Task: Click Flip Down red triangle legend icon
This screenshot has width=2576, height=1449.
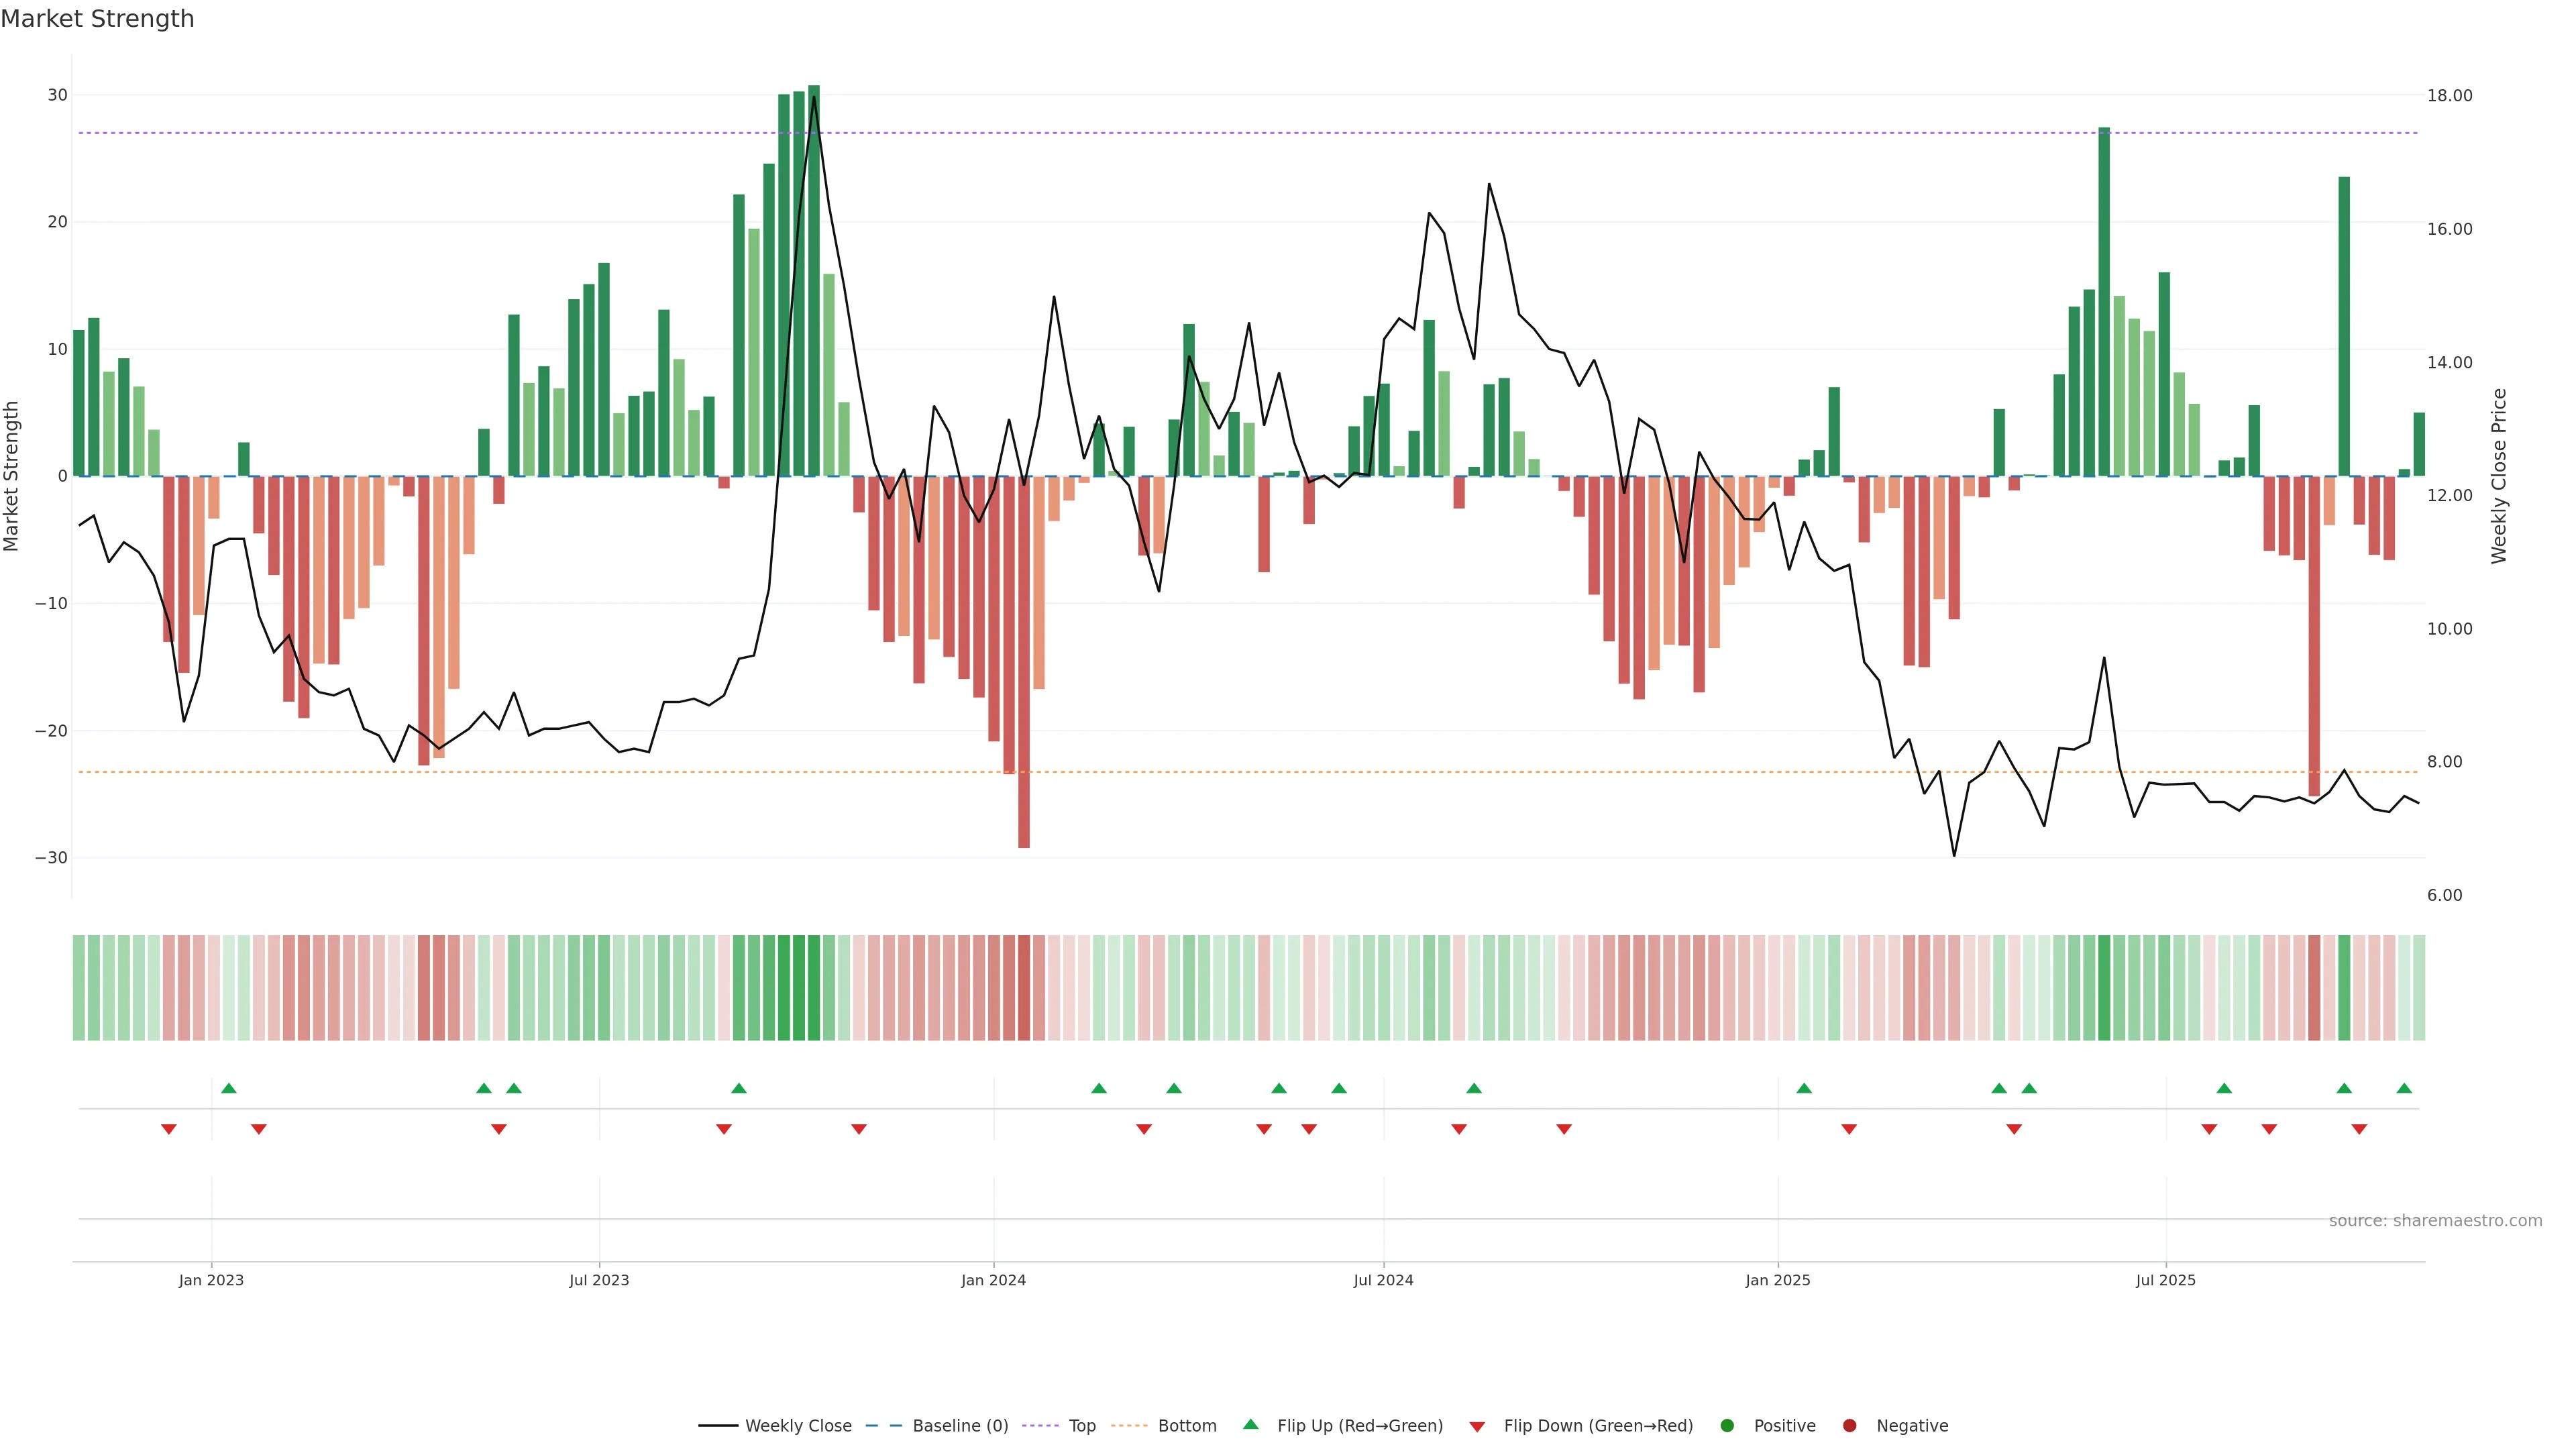Action: [1477, 1427]
